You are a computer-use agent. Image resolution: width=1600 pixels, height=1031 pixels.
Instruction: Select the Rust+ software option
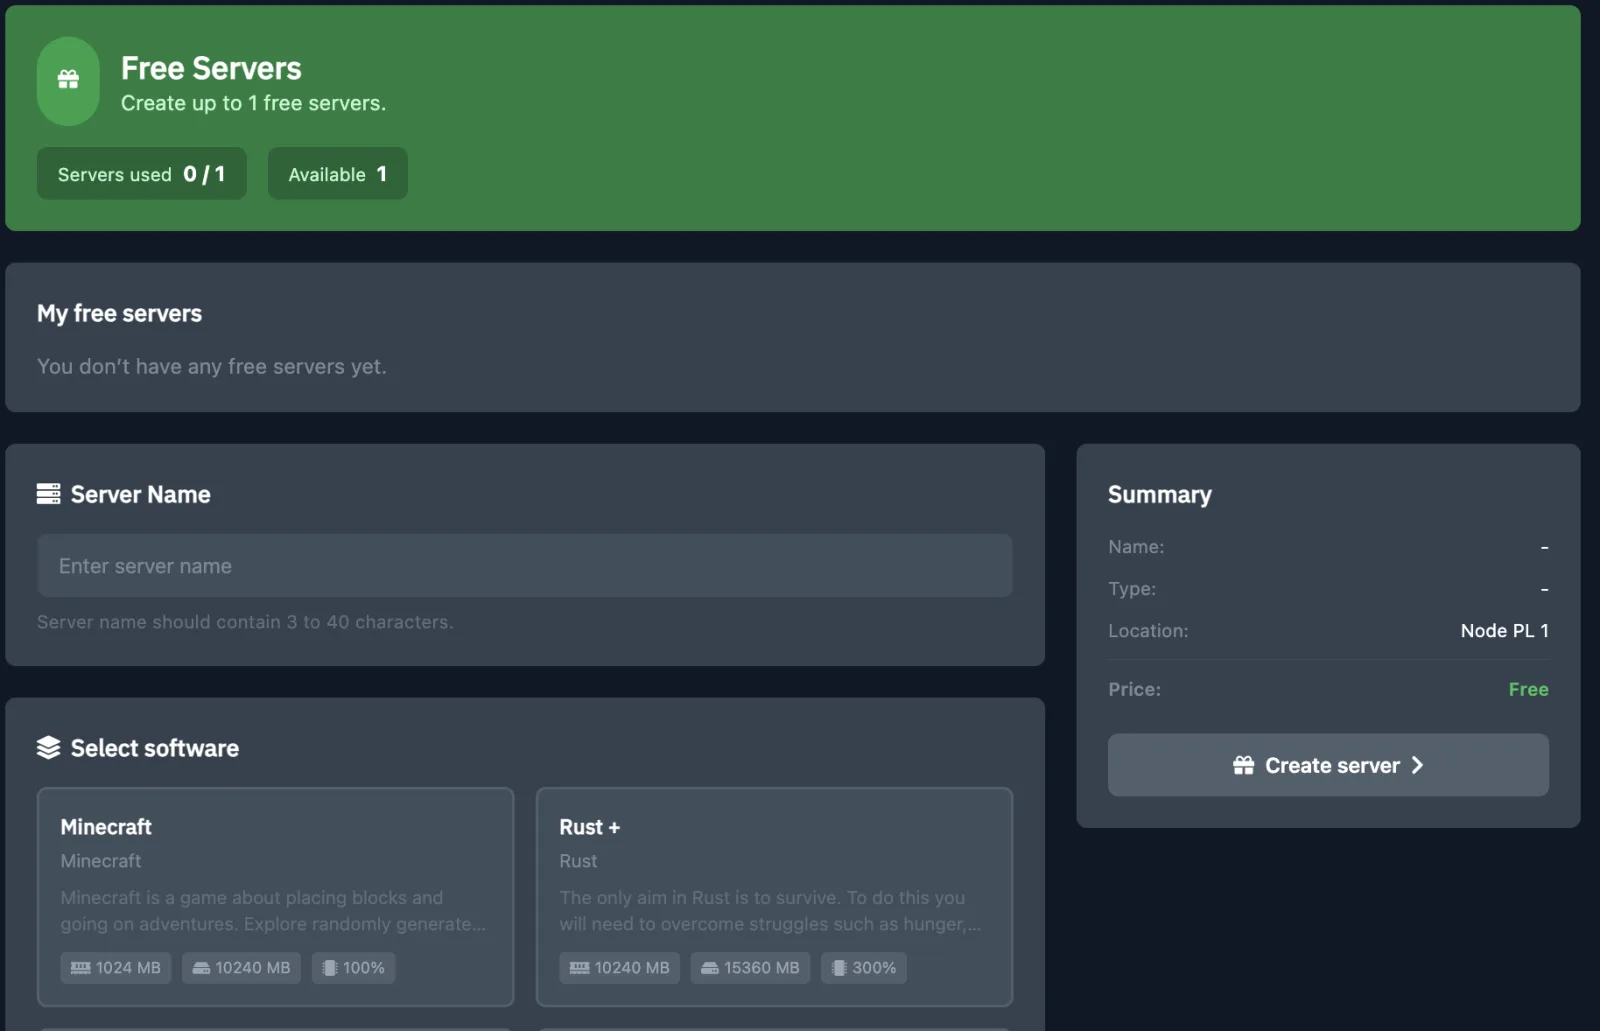(775, 895)
